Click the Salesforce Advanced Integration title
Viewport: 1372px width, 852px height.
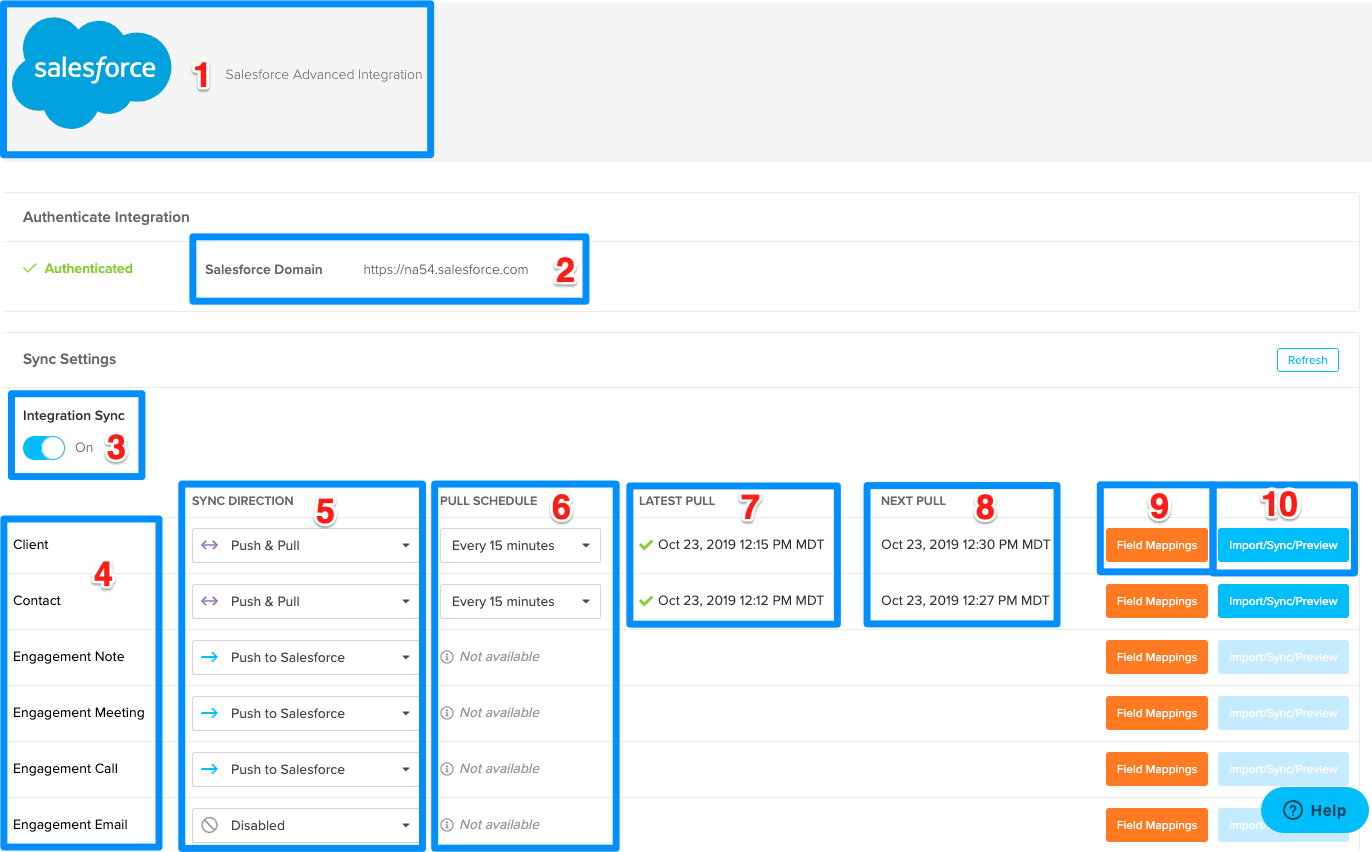pyautogui.click(x=324, y=74)
